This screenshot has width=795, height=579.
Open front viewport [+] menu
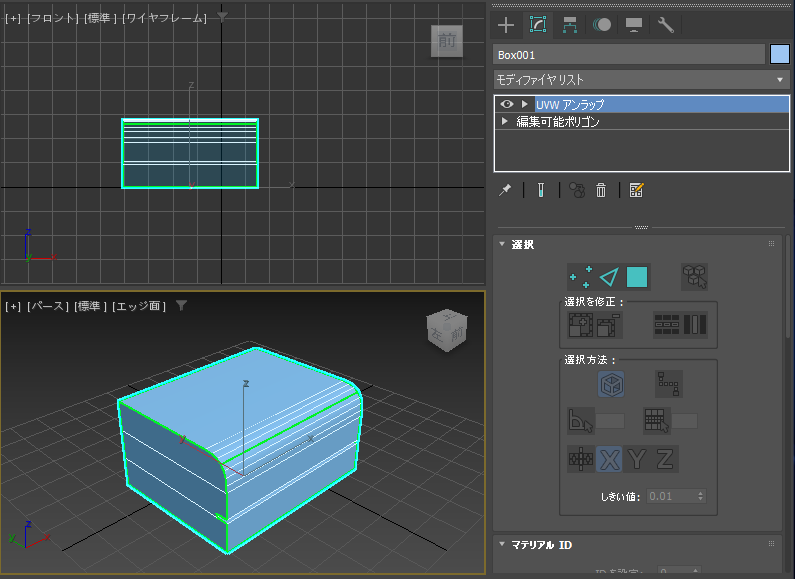pos(13,19)
